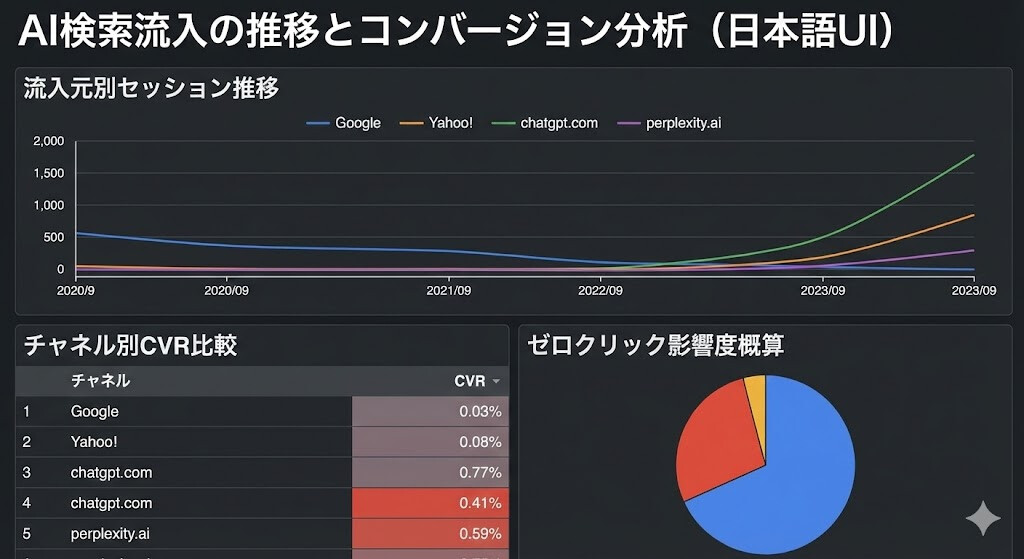Image resolution: width=1024 pixels, height=559 pixels.
Task: Click the チャネル column header
Action: tap(100, 381)
